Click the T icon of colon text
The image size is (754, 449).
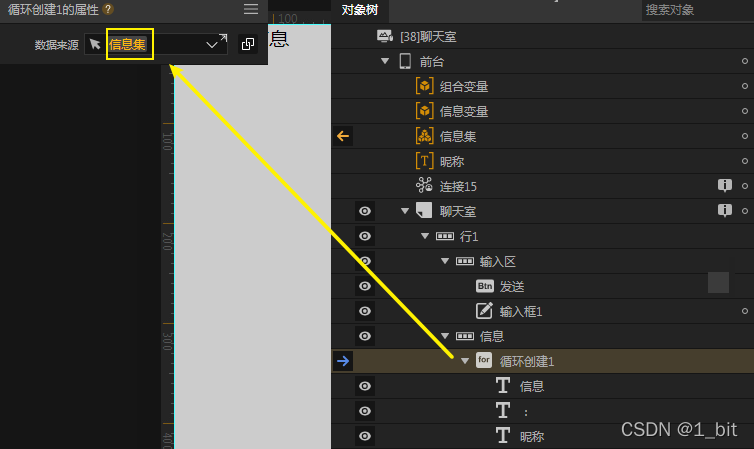coord(503,411)
